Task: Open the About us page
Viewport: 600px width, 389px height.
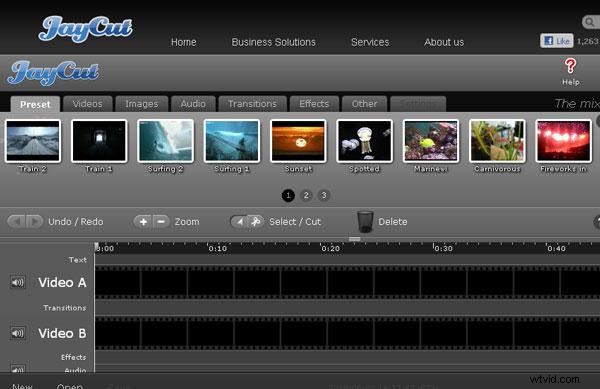Action: [444, 42]
